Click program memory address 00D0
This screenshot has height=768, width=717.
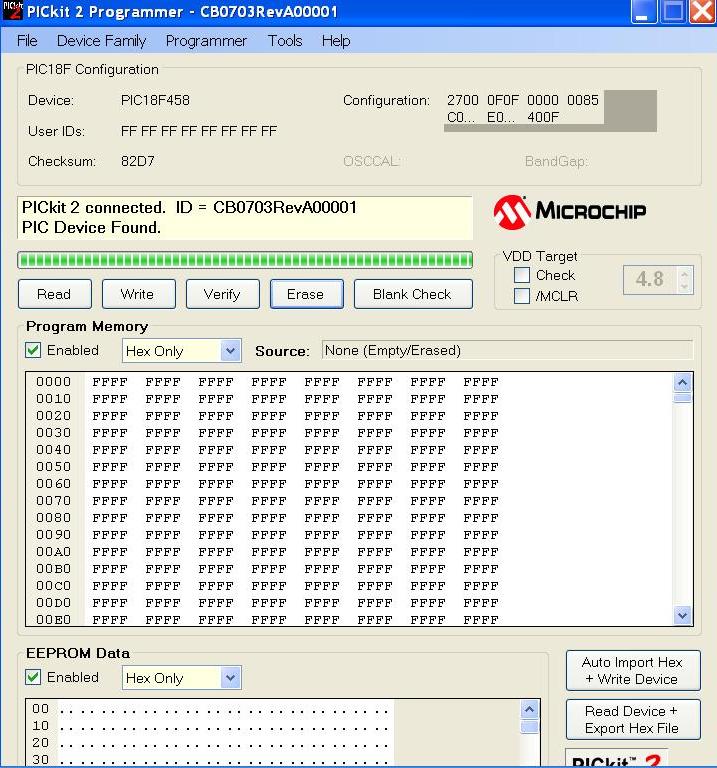pyautogui.click(x=53, y=603)
